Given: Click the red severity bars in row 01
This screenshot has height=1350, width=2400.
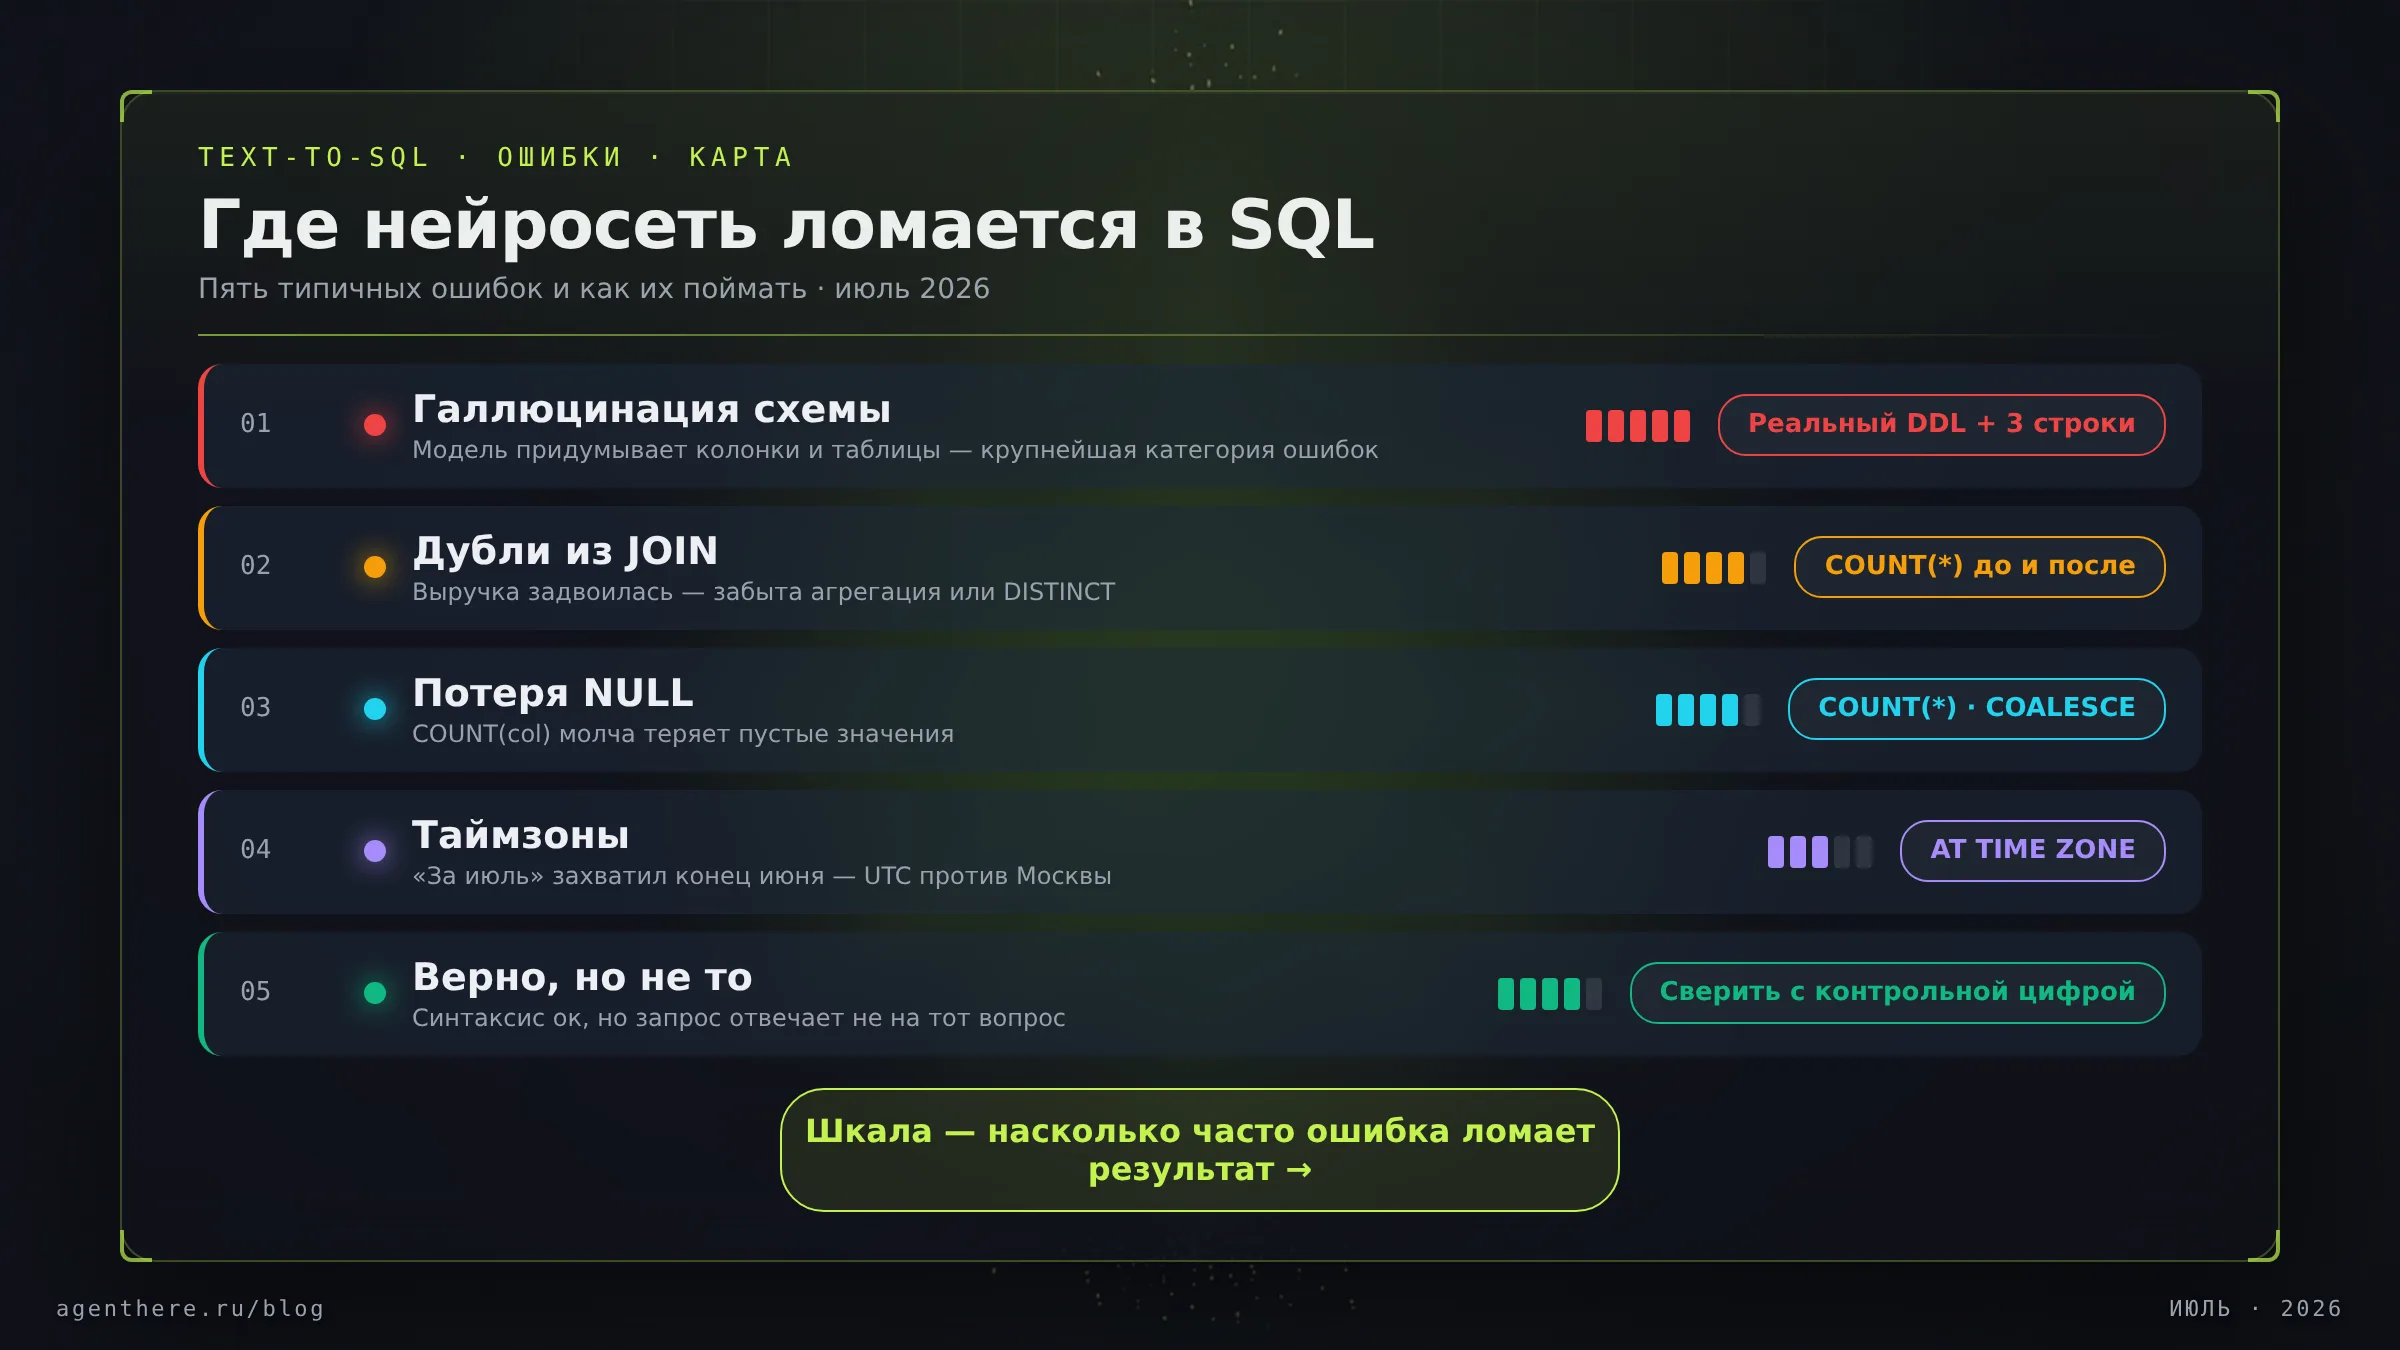Looking at the screenshot, I should (x=1638, y=426).
